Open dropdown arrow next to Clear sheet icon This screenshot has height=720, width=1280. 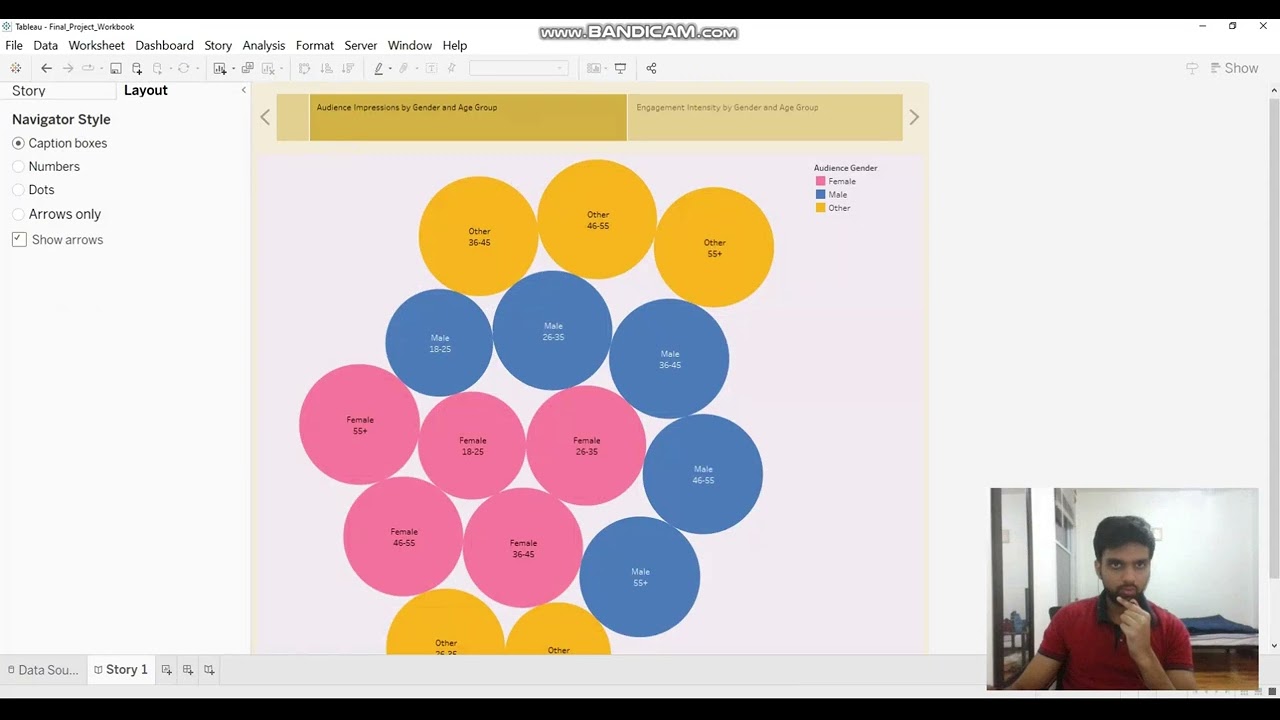(281, 68)
